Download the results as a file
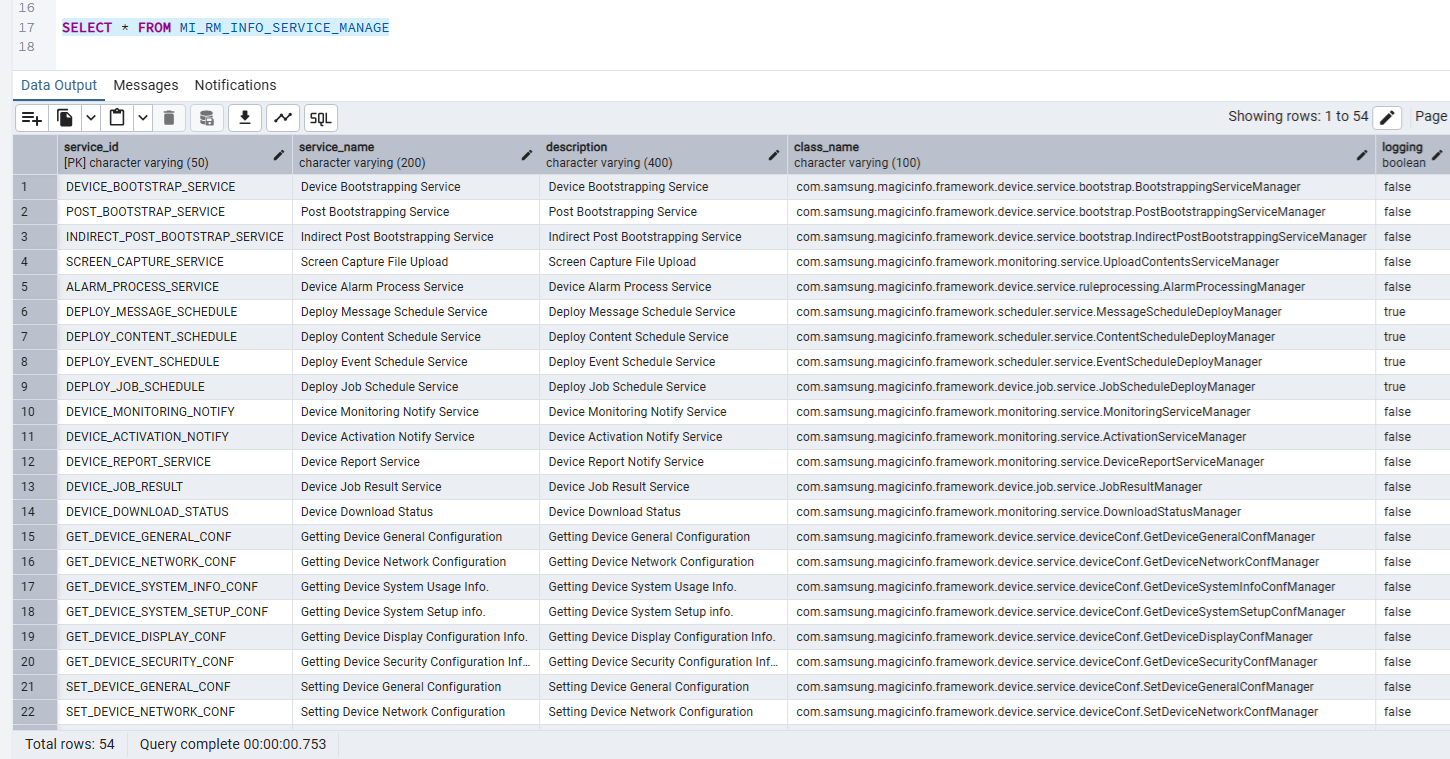 point(245,118)
